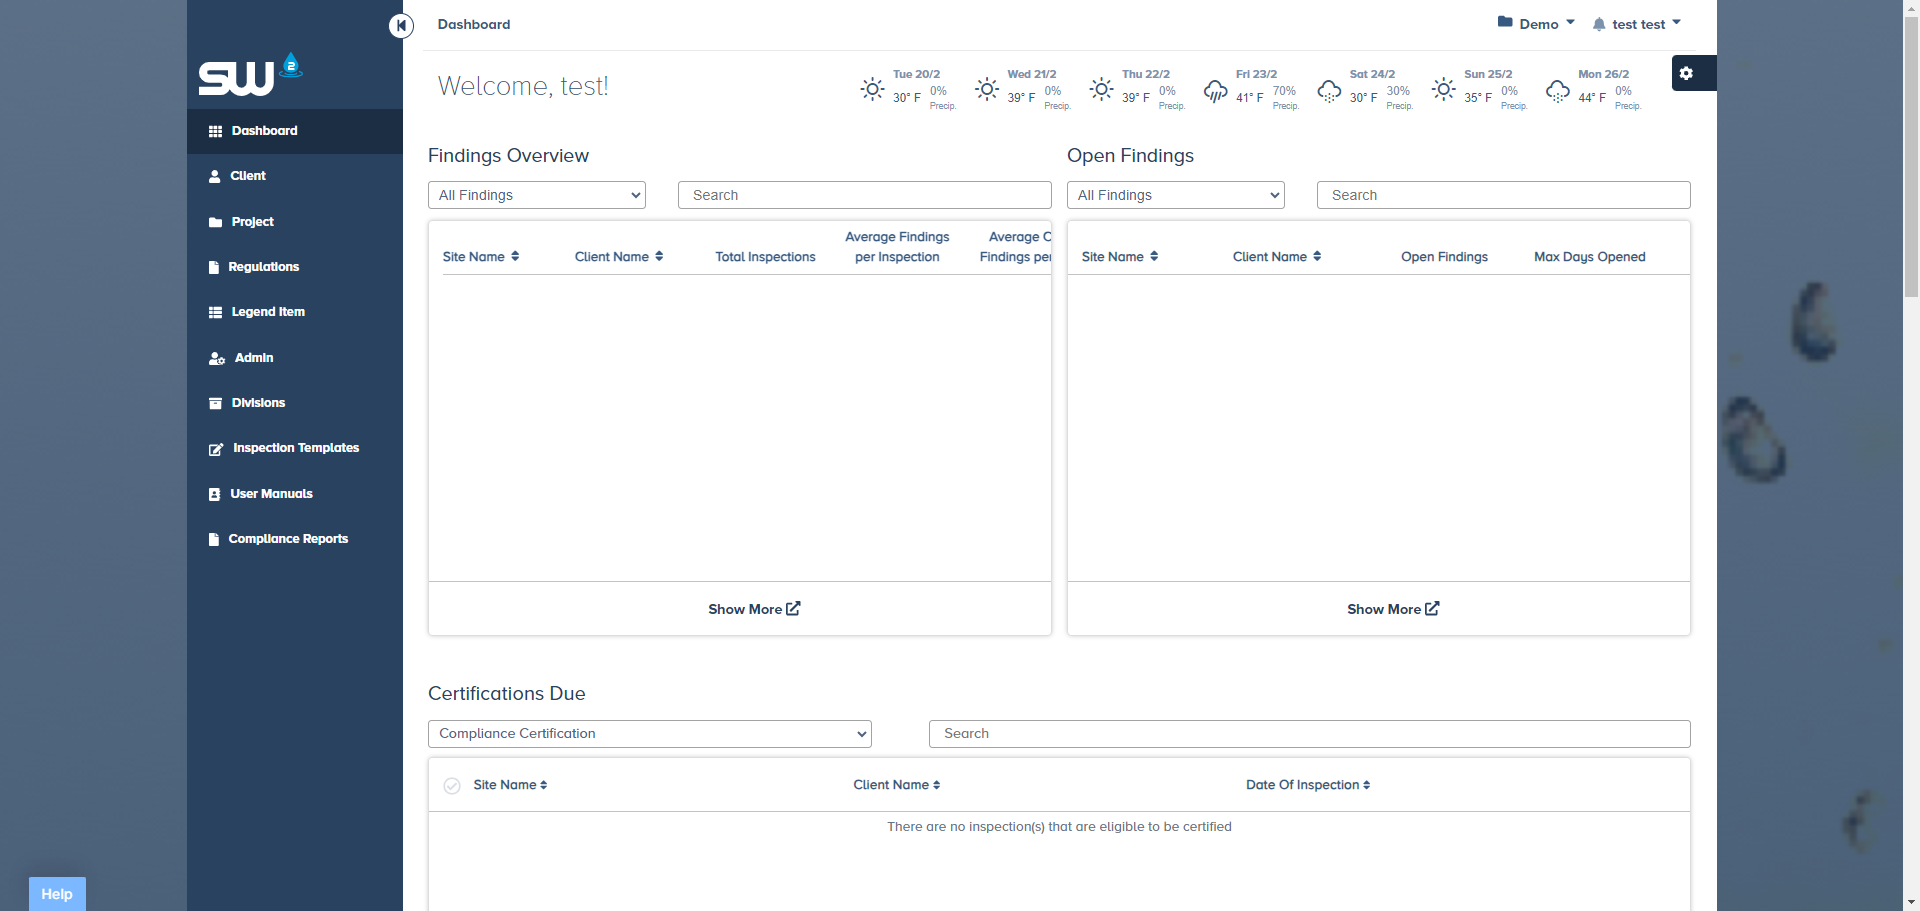Open Show More in Findings Overview
Screen dimensions: 1920x911
(x=754, y=609)
